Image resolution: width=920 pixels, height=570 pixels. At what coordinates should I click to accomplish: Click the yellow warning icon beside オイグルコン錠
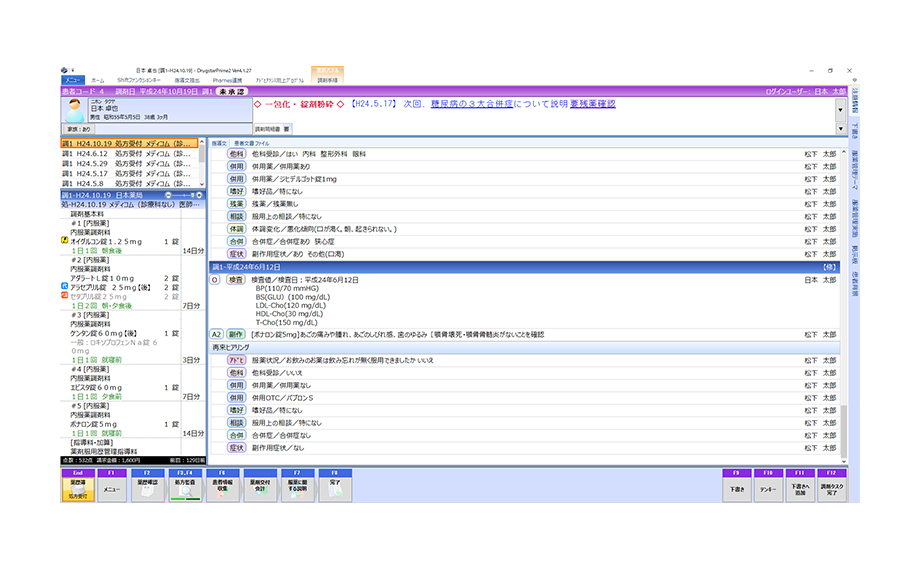click(65, 240)
